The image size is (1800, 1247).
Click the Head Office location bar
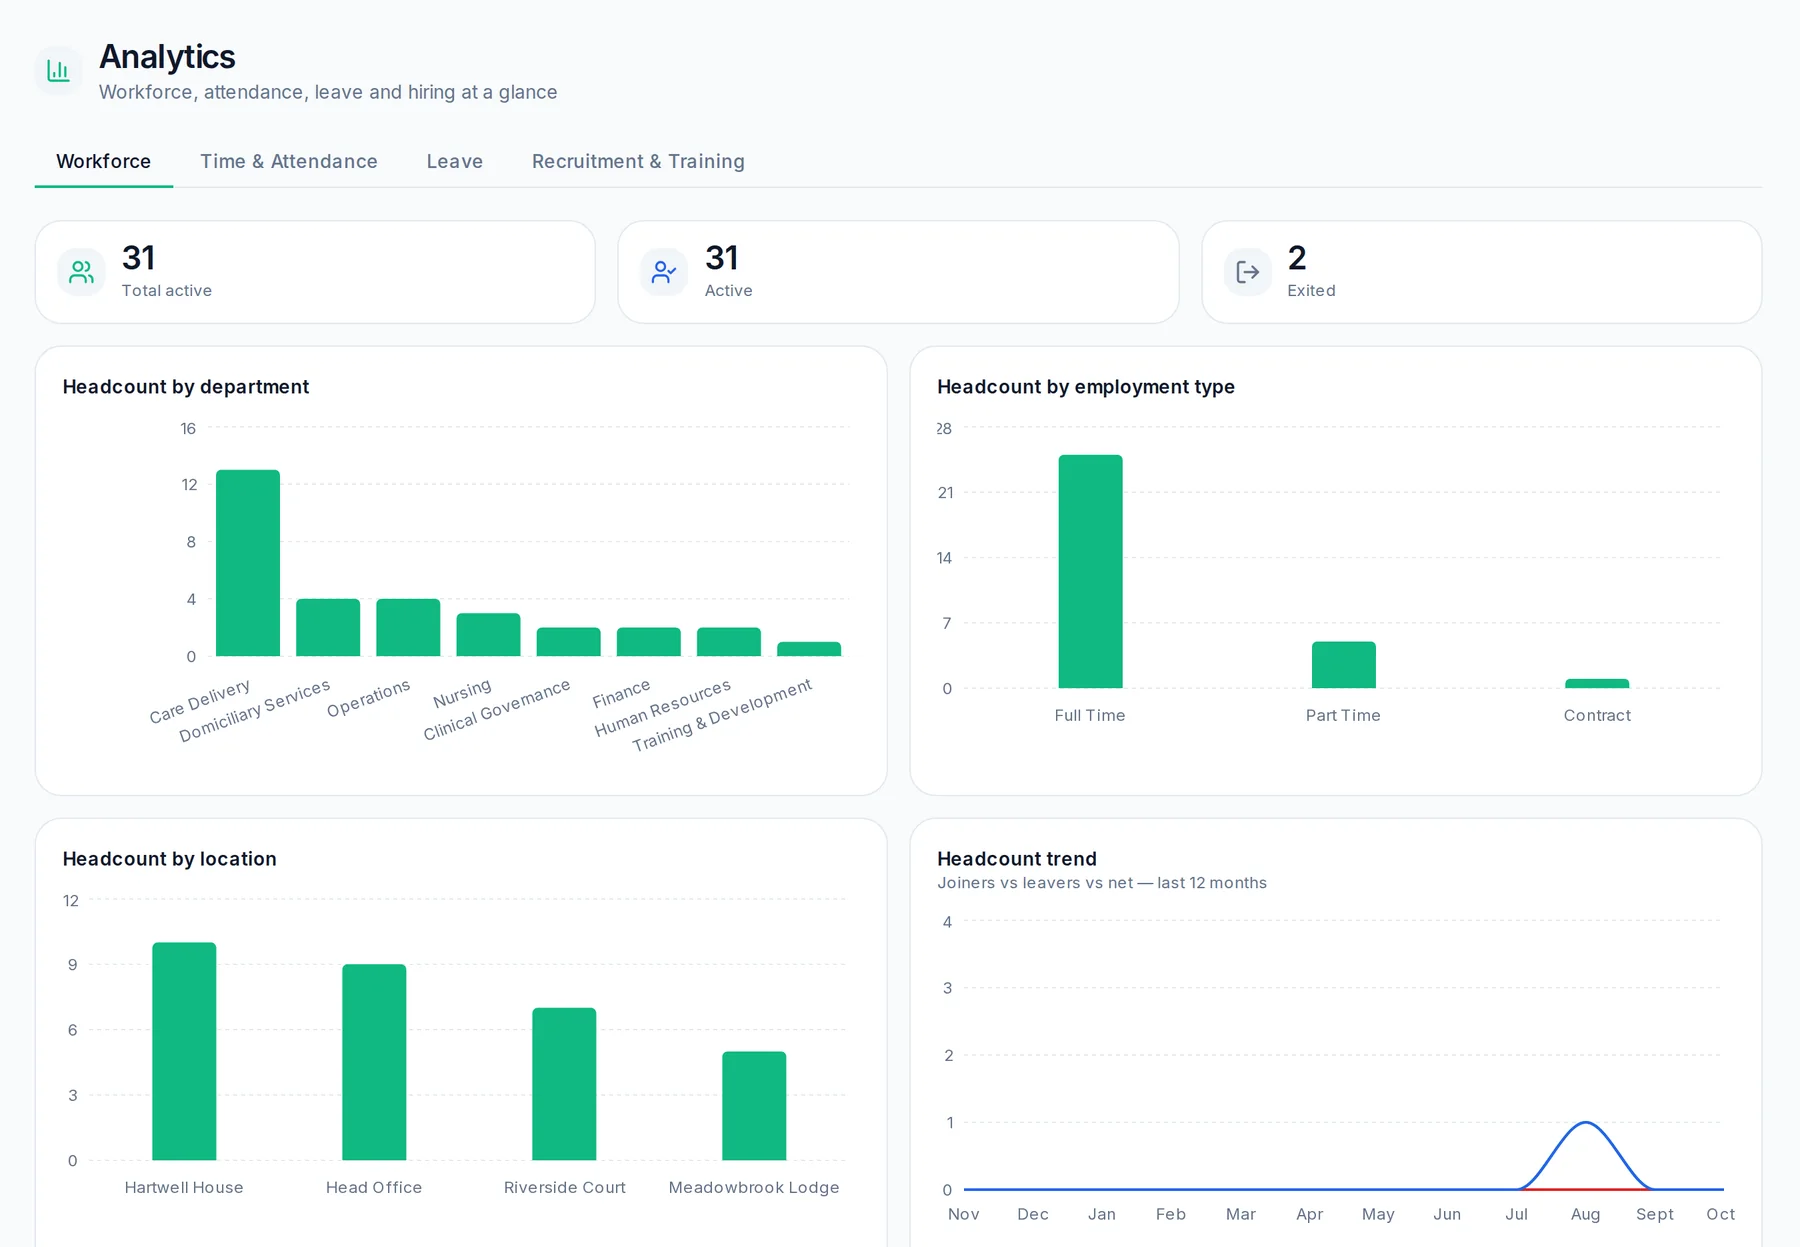coord(374,1062)
